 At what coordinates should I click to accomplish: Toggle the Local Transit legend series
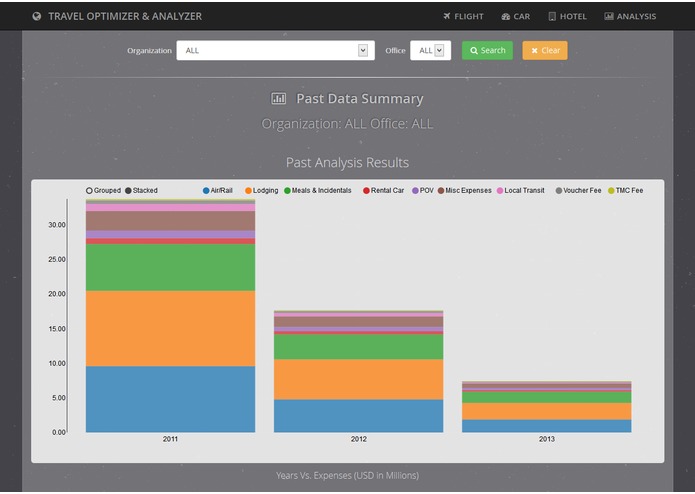(520, 191)
